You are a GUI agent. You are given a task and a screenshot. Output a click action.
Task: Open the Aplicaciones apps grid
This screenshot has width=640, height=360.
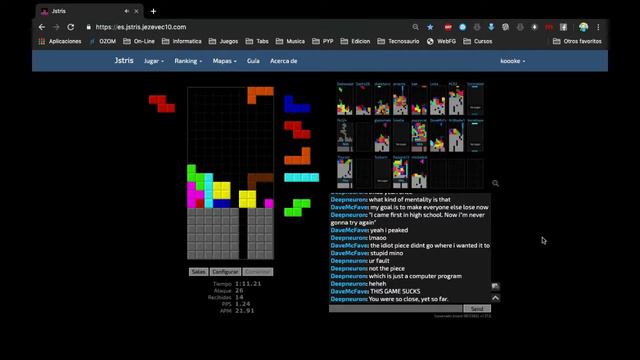[x=60, y=41]
